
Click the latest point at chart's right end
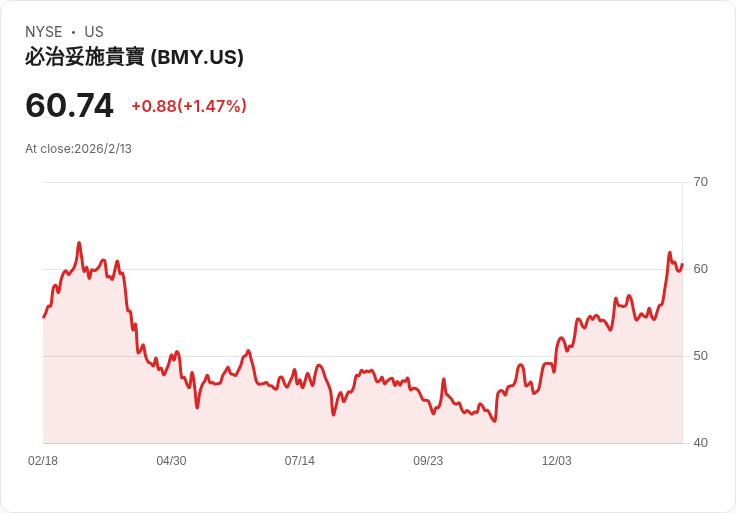point(682,264)
